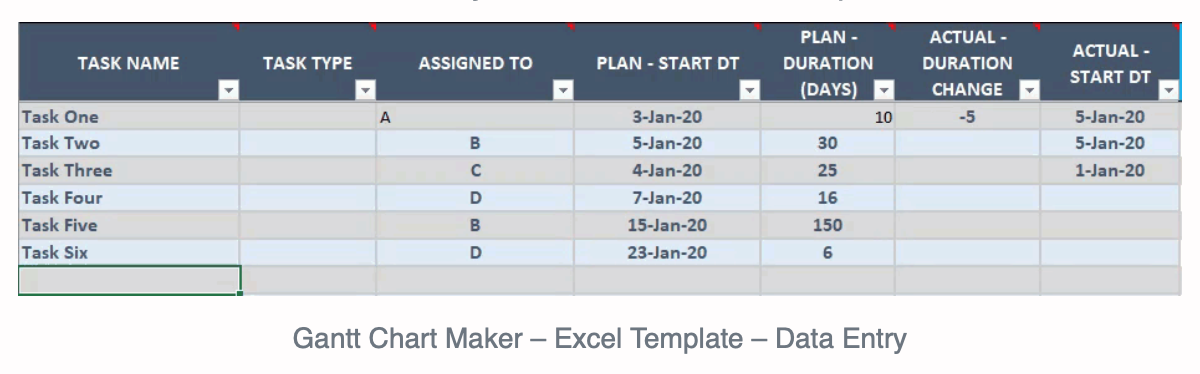Select Task Three's Assigned To cell C
This screenshot has width=1200, height=374.
click(475, 171)
